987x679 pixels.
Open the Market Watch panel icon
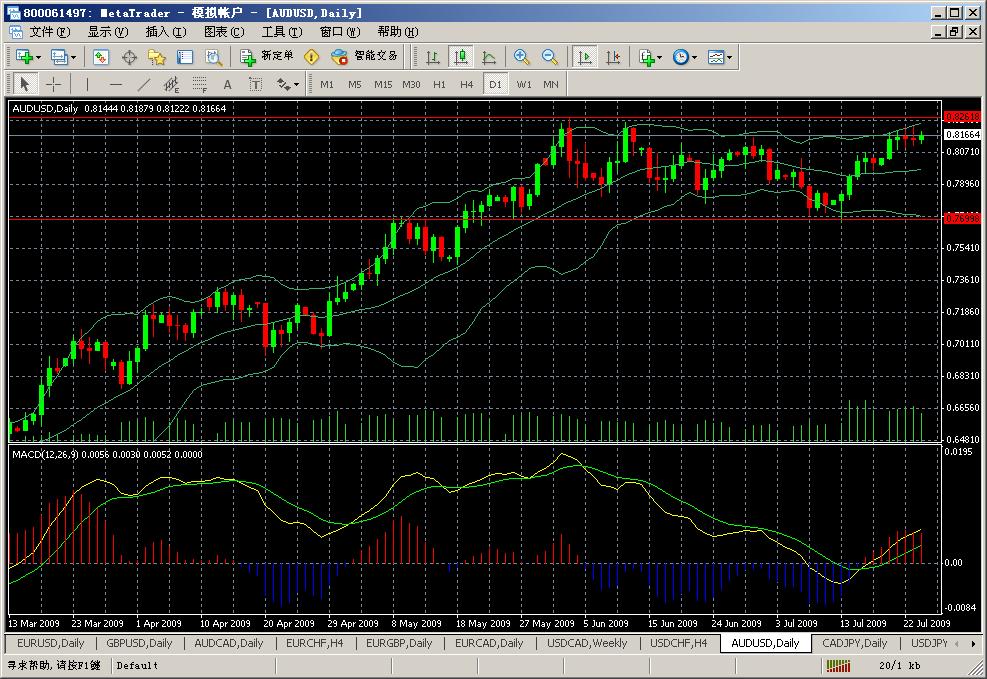(x=100, y=57)
